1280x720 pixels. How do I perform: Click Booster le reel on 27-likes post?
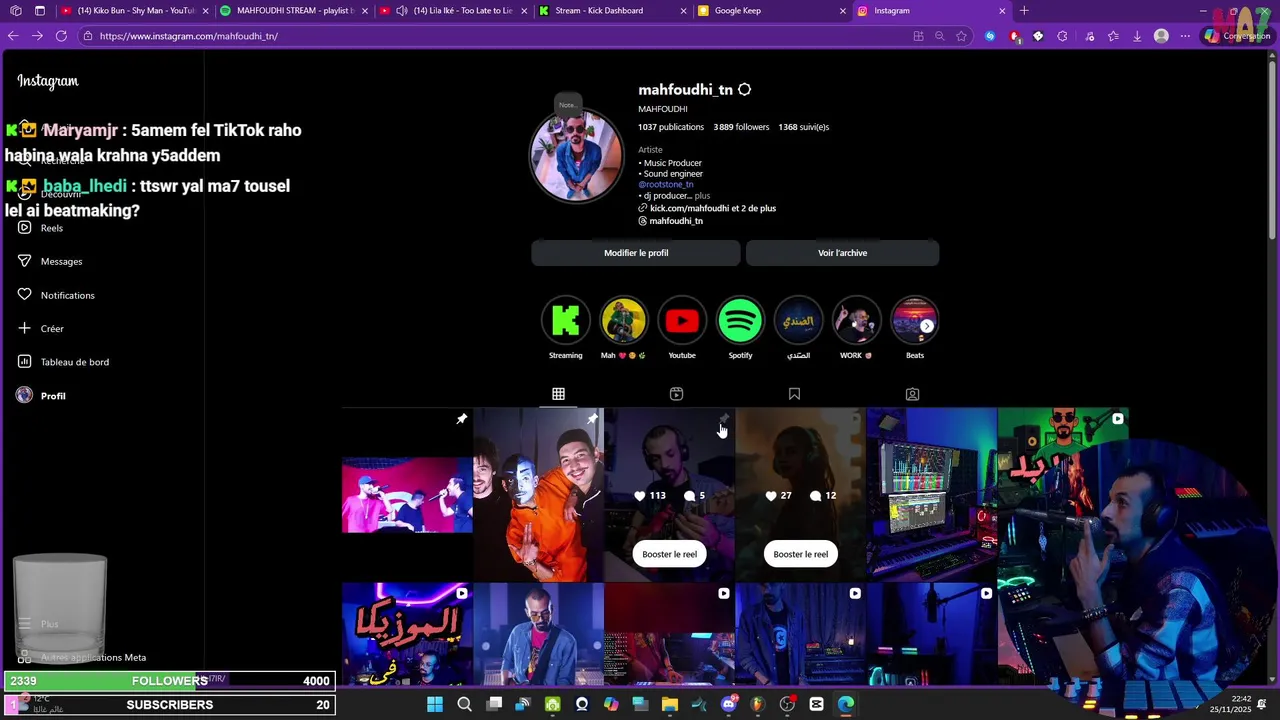800,554
